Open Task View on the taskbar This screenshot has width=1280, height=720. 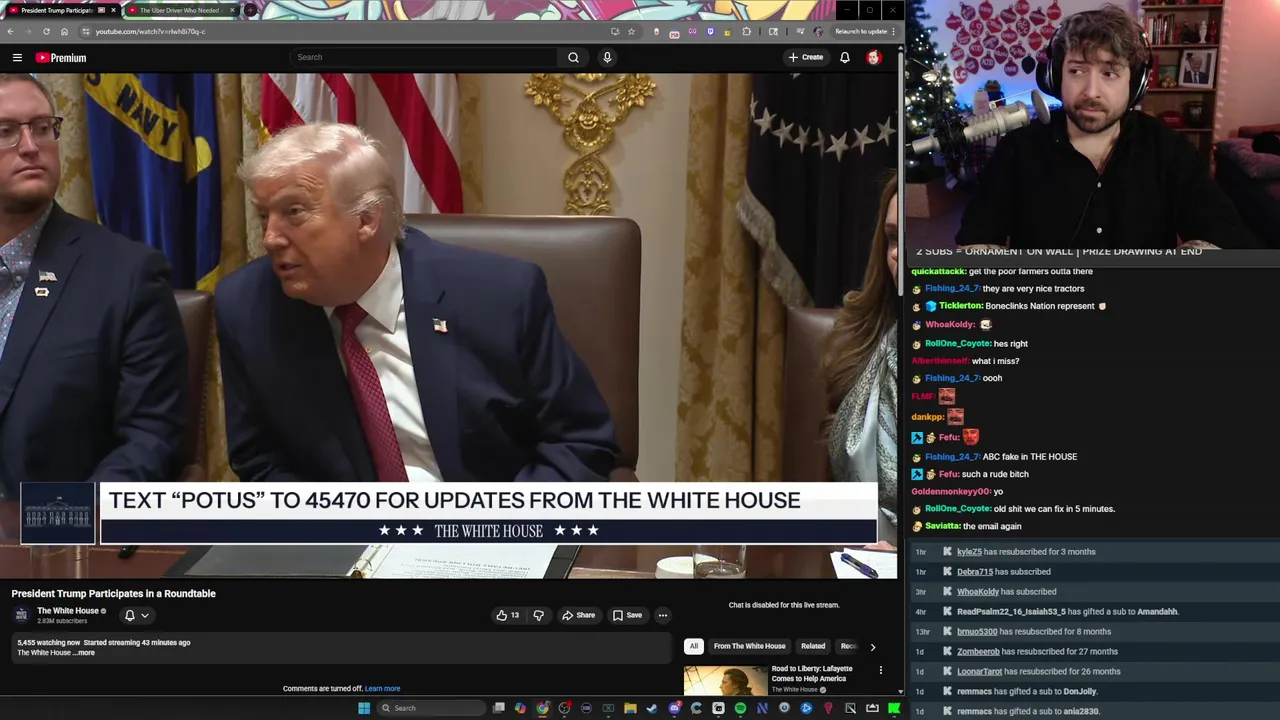[x=499, y=708]
